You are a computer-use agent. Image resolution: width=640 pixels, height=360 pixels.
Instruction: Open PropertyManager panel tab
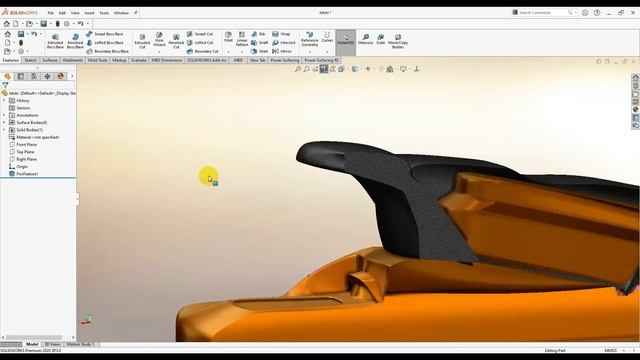point(20,76)
